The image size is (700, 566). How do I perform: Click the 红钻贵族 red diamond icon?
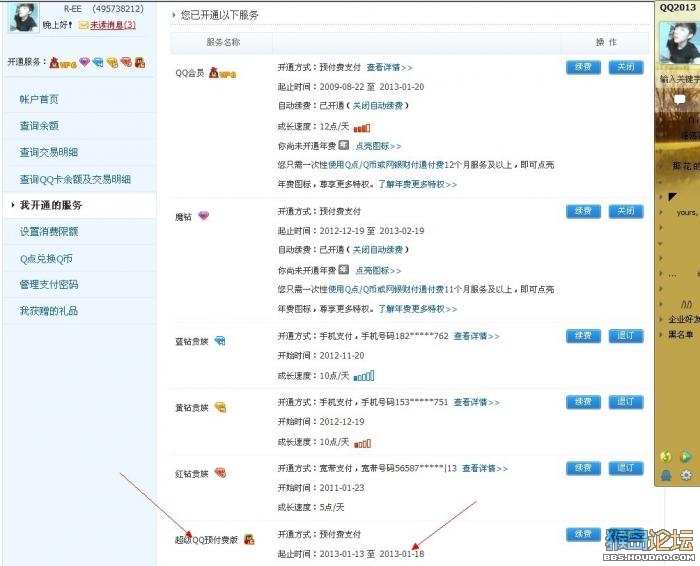[220, 473]
